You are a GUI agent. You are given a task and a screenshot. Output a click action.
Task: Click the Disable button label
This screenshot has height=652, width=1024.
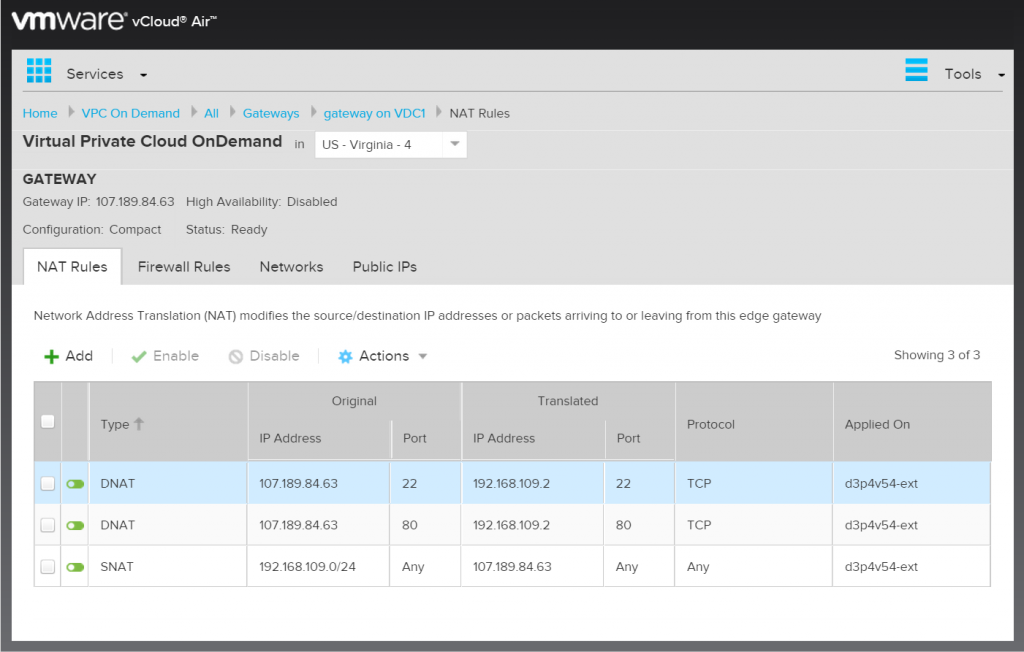tap(274, 356)
